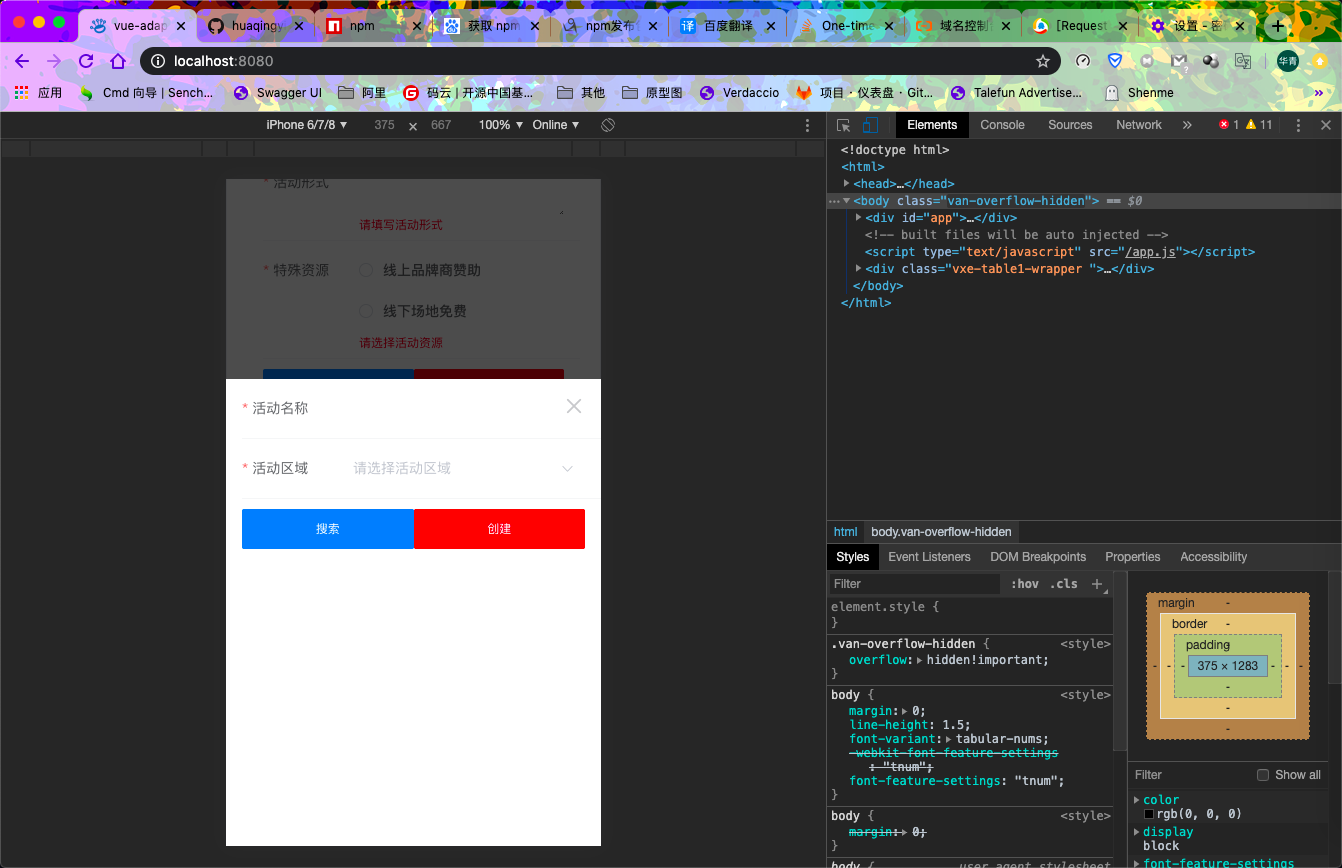Click the Google Translate extension icon
The height and width of the screenshot is (868, 1342).
pyautogui.click(x=1243, y=61)
